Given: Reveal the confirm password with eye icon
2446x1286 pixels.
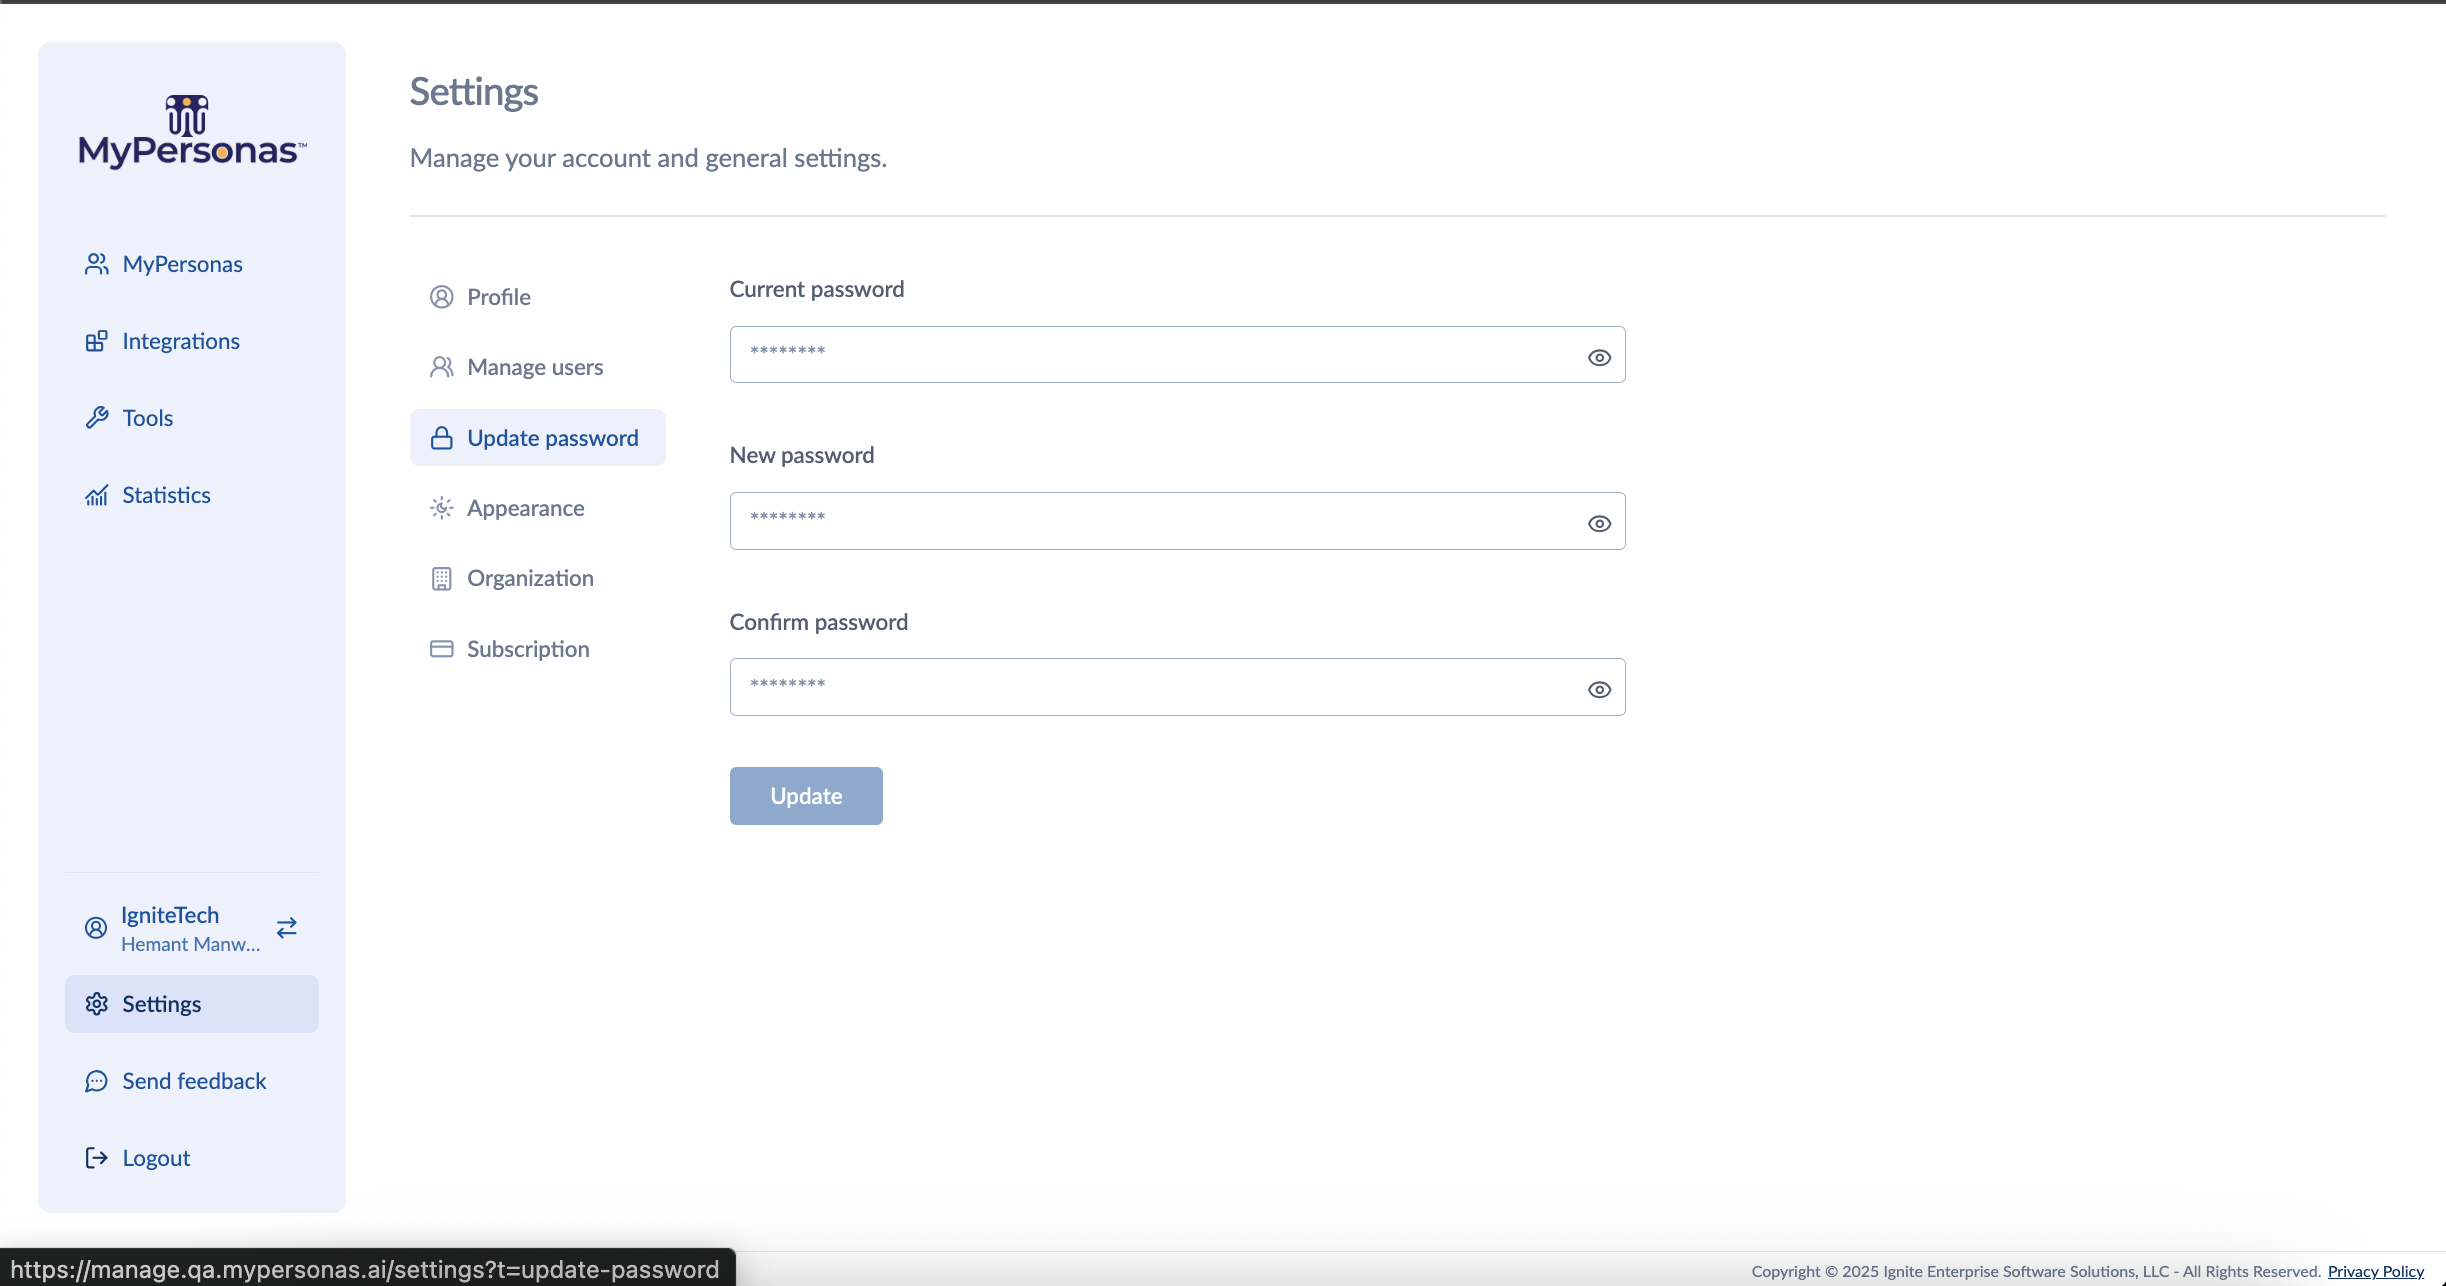Looking at the screenshot, I should [x=1599, y=690].
